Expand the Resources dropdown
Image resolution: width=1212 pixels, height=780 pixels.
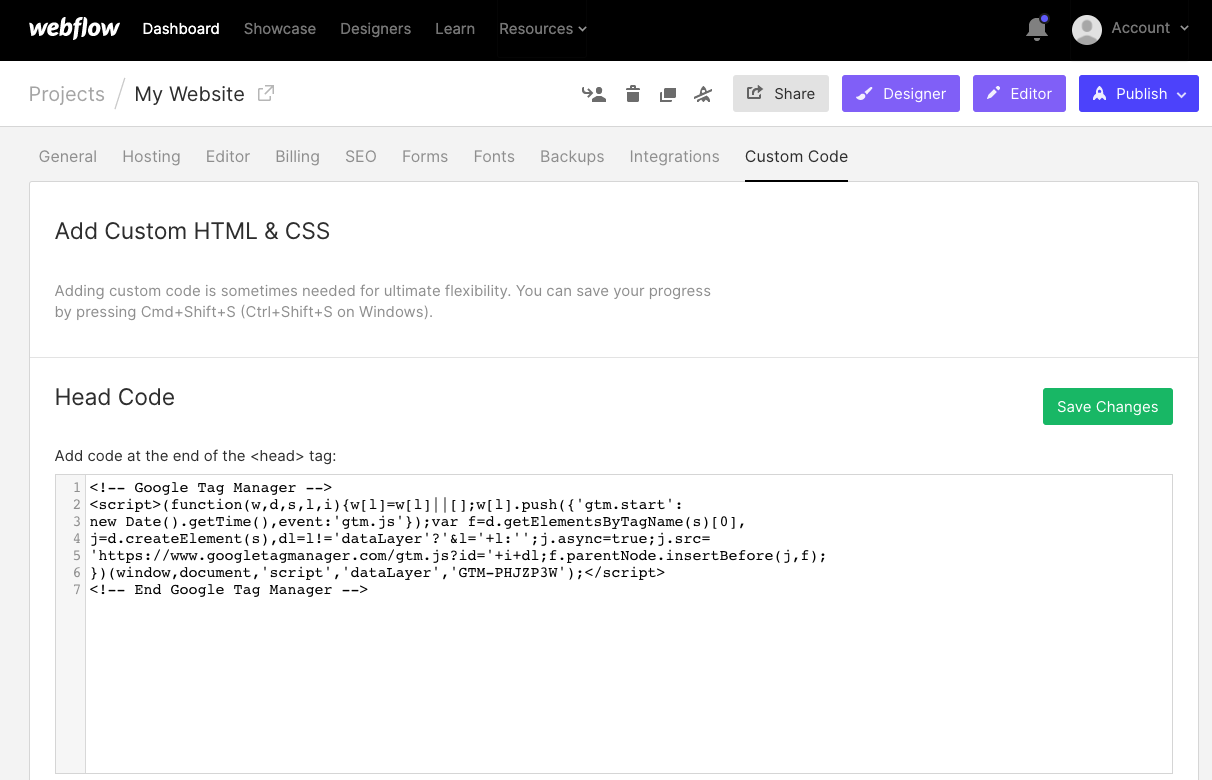coord(543,29)
